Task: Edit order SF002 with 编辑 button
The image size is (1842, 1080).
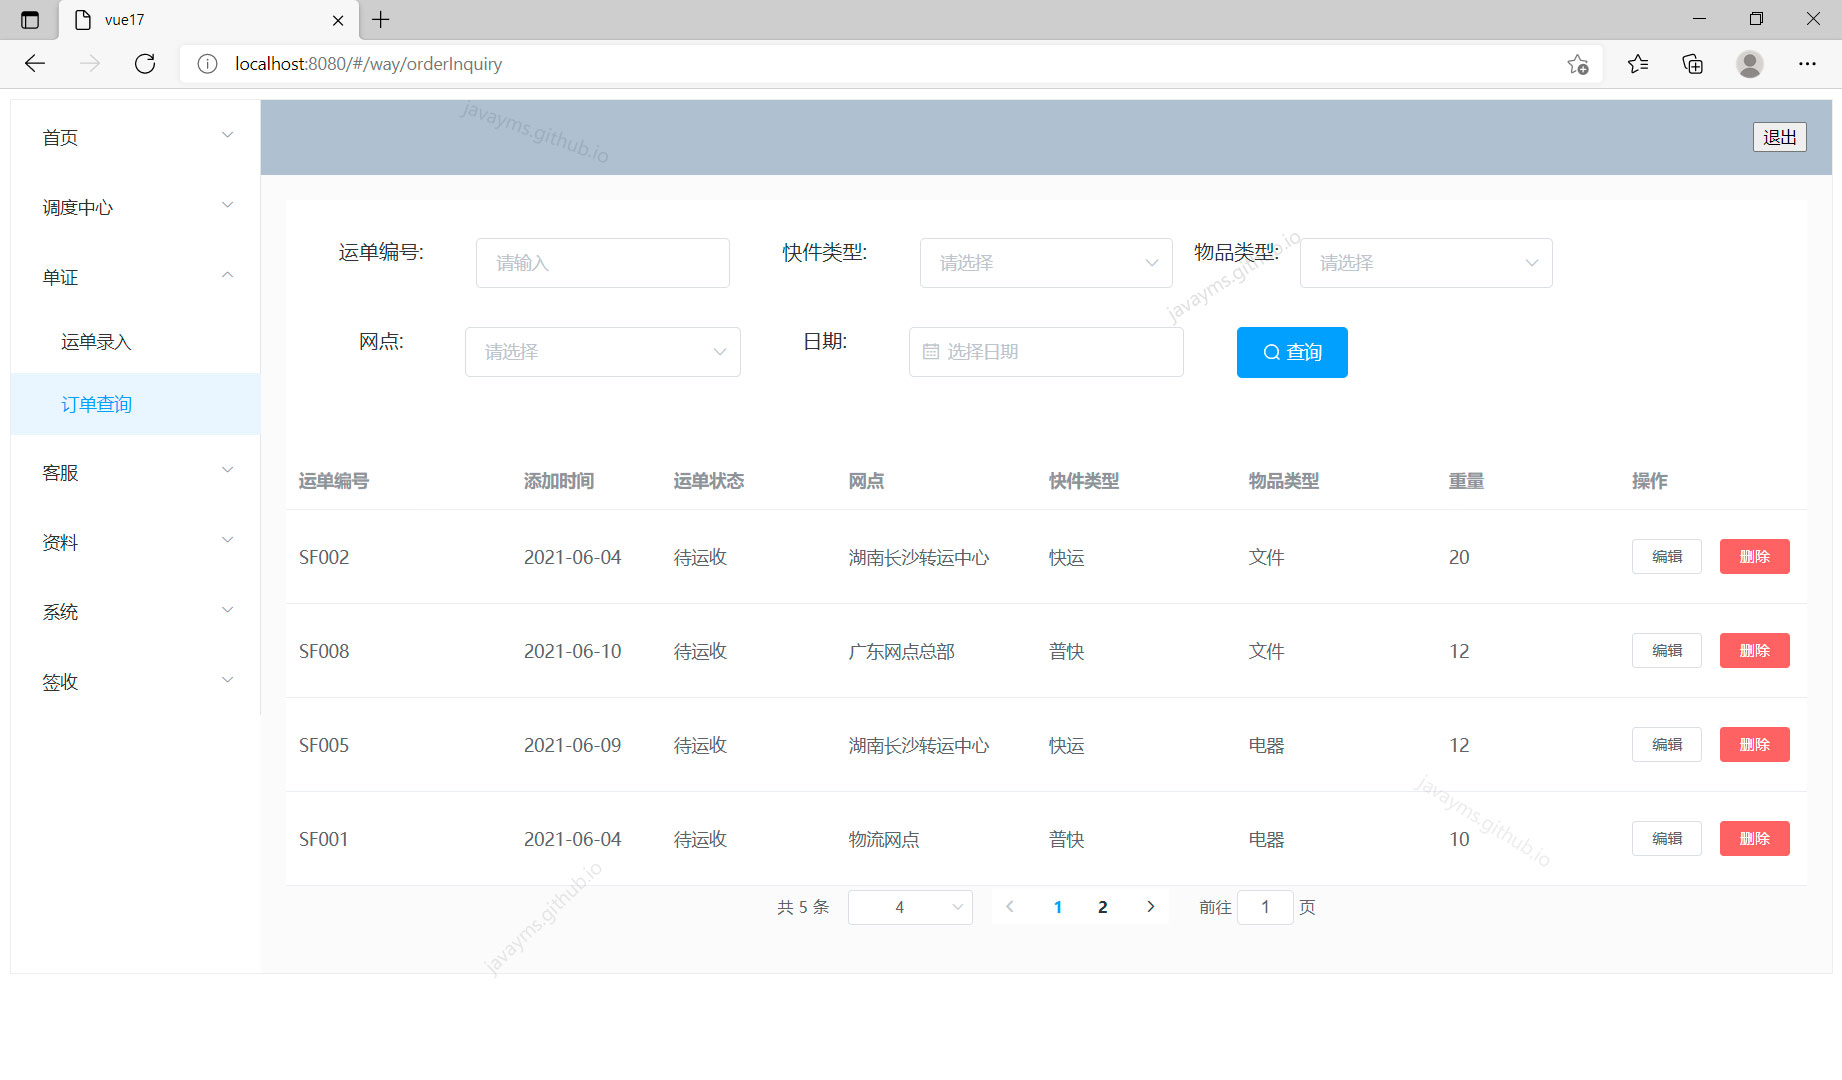Action: pos(1667,557)
